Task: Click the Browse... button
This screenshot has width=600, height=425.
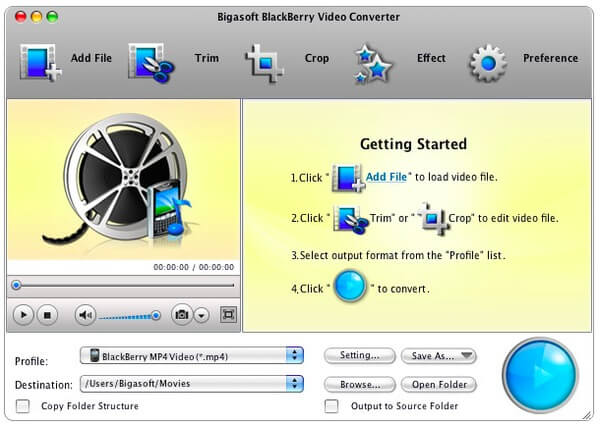Action: click(x=359, y=384)
